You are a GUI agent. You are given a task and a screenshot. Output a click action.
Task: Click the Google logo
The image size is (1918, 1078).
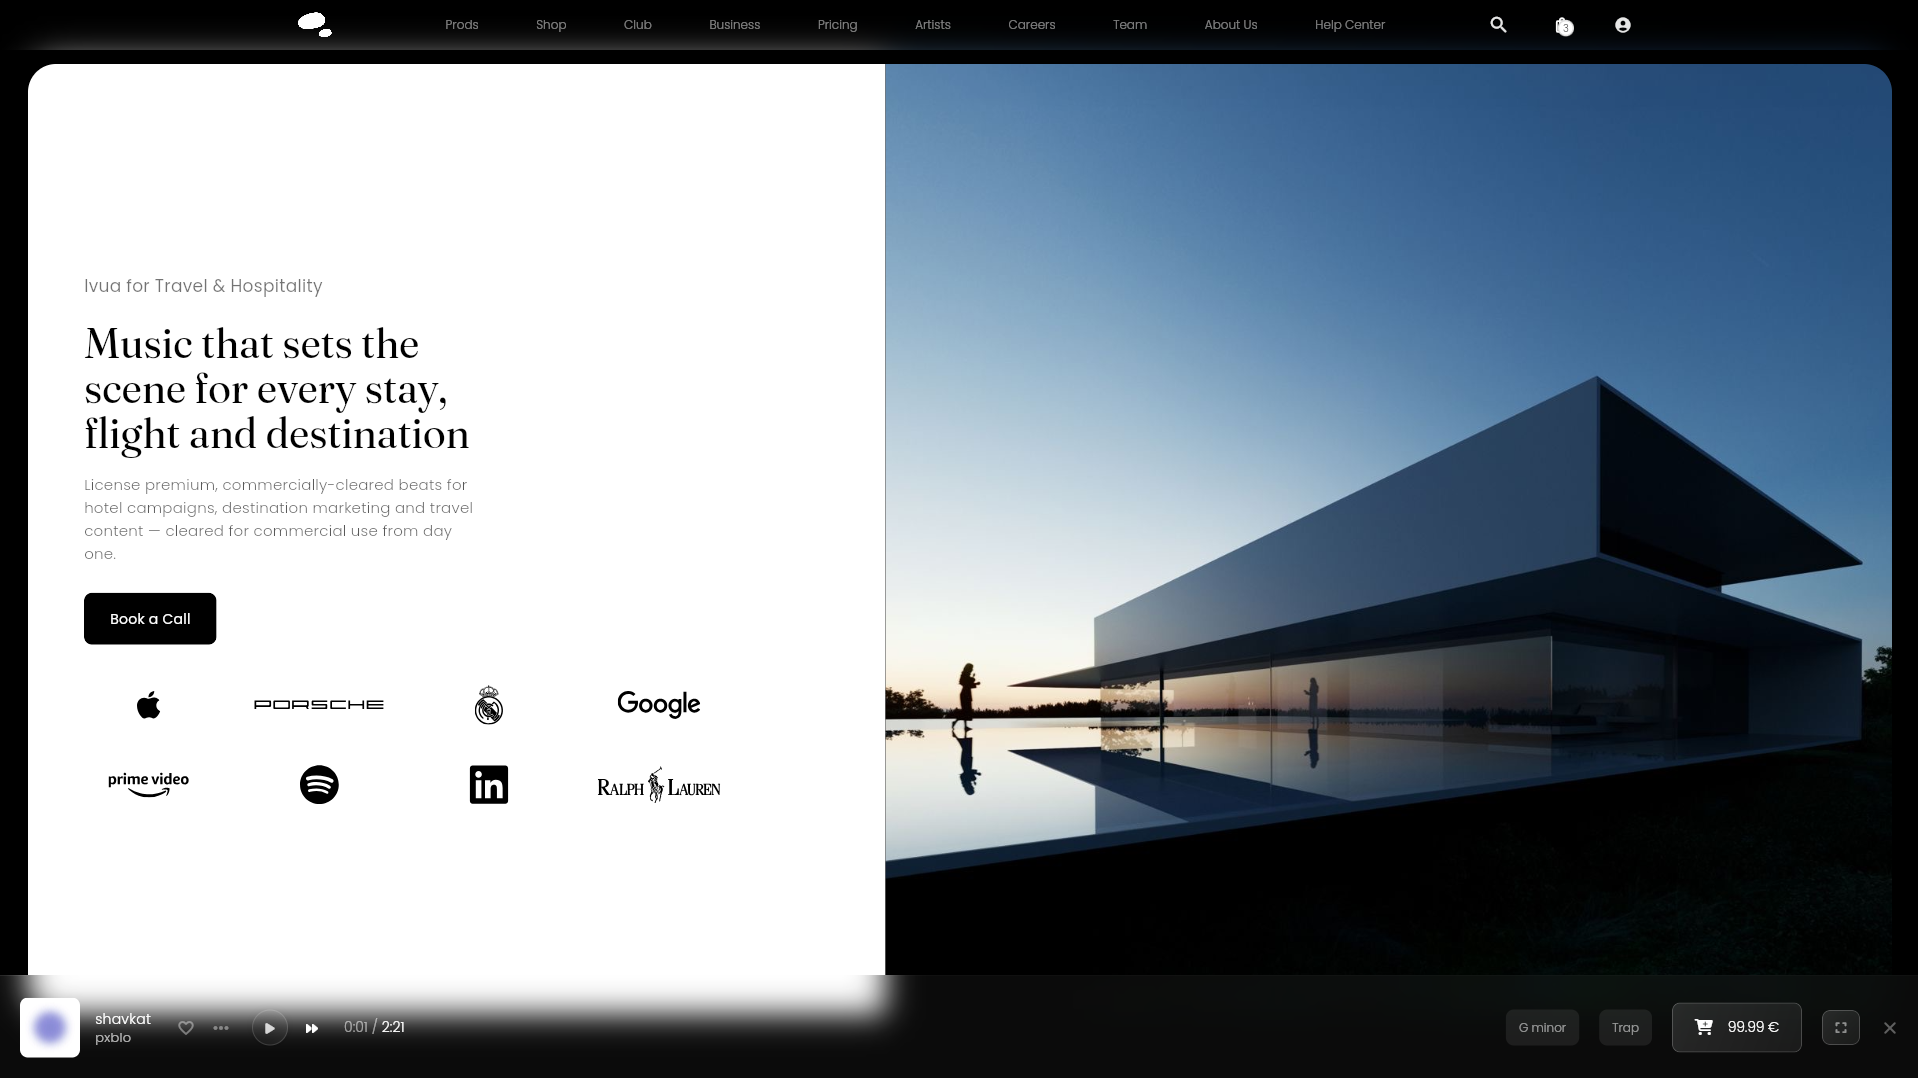tap(659, 704)
